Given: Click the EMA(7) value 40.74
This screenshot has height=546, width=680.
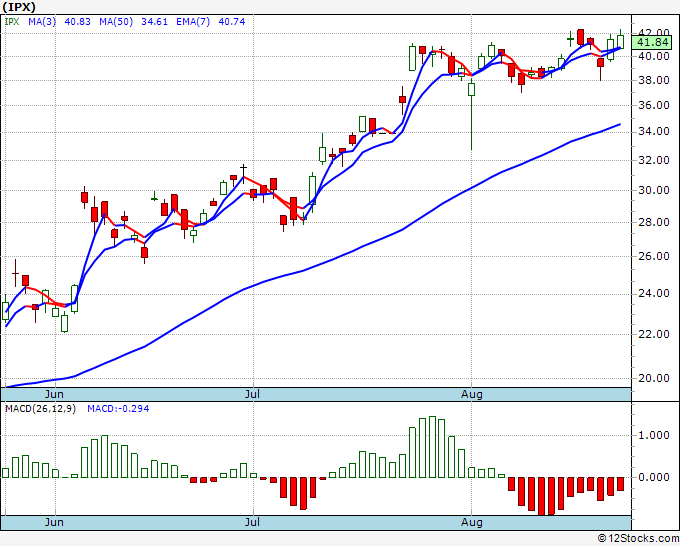Looking at the screenshot, I should tap(232, 22).
